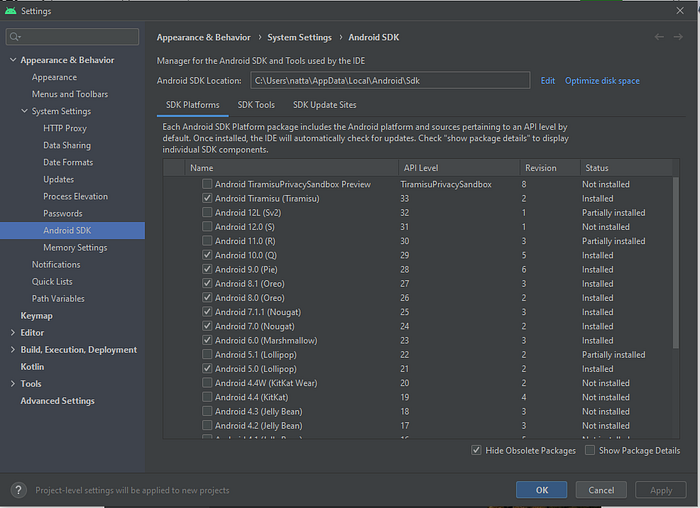Screen dimensions: 700x508
Task: Click the SDK platforms list scrollbar
Action: (x=676, y=262)
